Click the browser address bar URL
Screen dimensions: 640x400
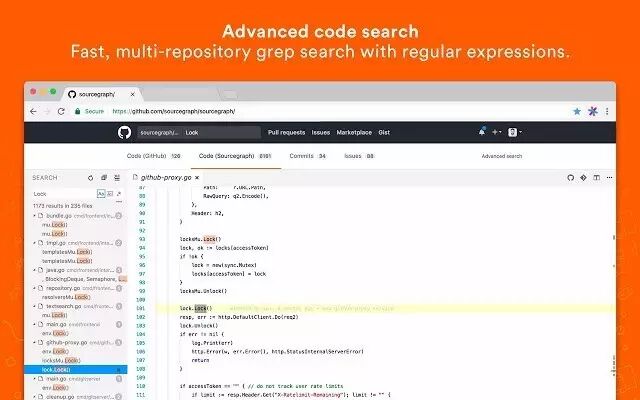click(x=174, y=111)
